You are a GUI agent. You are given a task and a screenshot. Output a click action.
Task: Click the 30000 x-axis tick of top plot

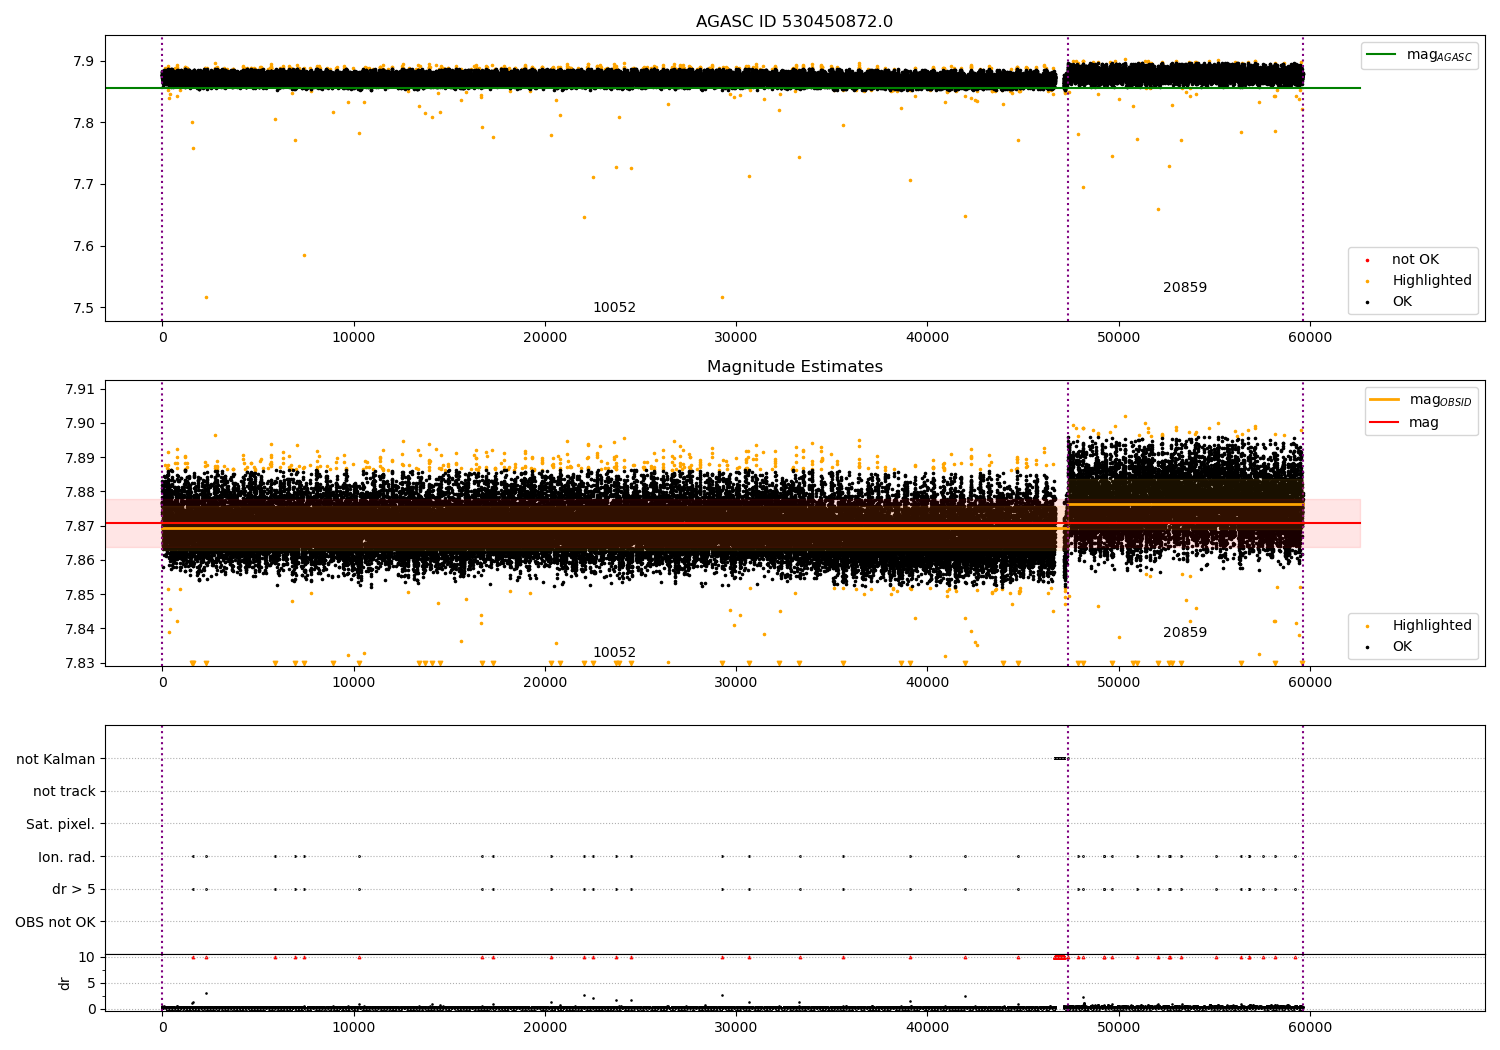click(736, 338)
